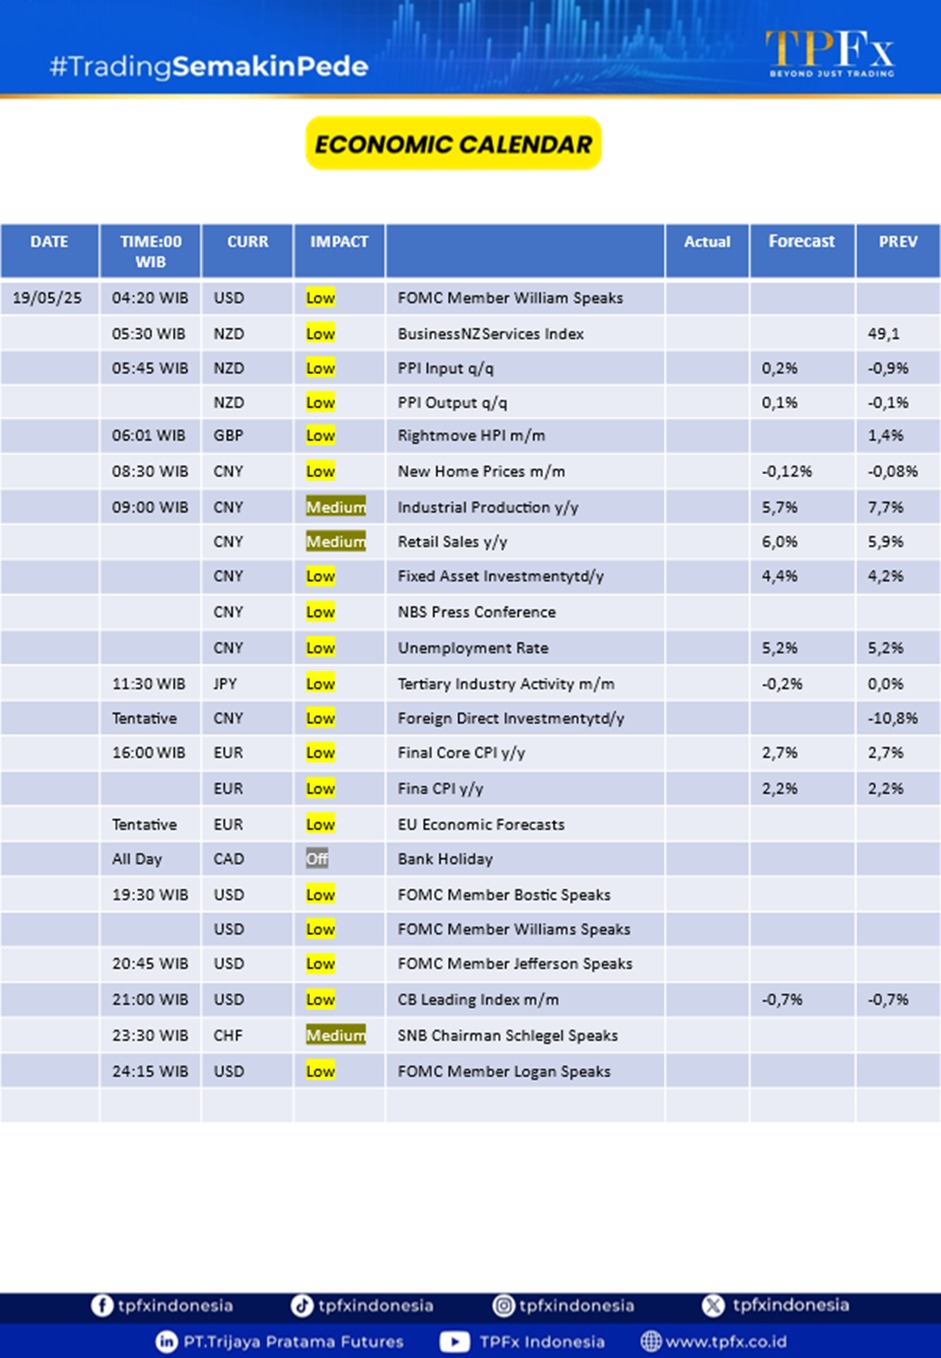This screenshot has height=1358, width=941.
Task: Open the X (Twitter) icon in the footer
Action: pos(713,1305)
